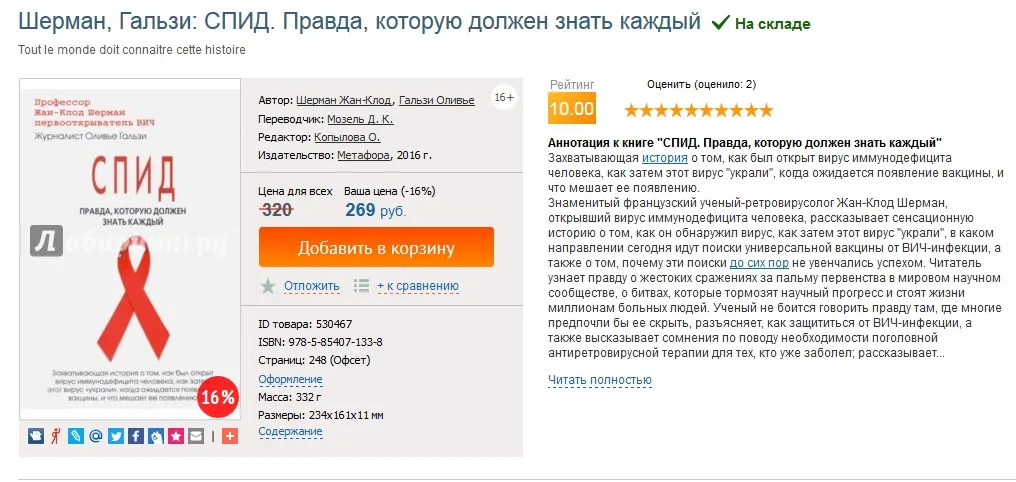Share the book on Twitter
Viewport: 1016px width, 482px height.
(116, 436)
